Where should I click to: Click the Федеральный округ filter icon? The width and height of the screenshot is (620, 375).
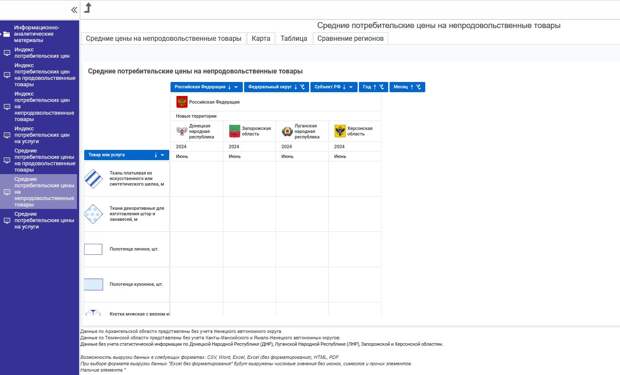[302, 87]
